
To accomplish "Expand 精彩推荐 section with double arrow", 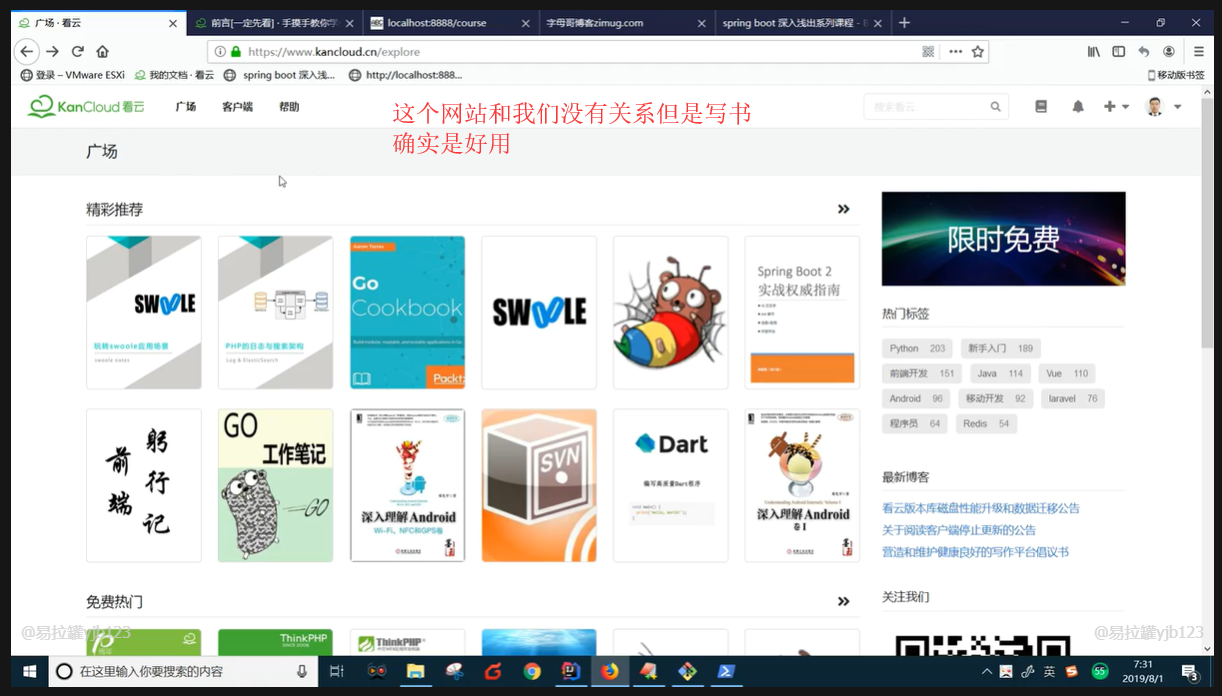I will point(843,209).
